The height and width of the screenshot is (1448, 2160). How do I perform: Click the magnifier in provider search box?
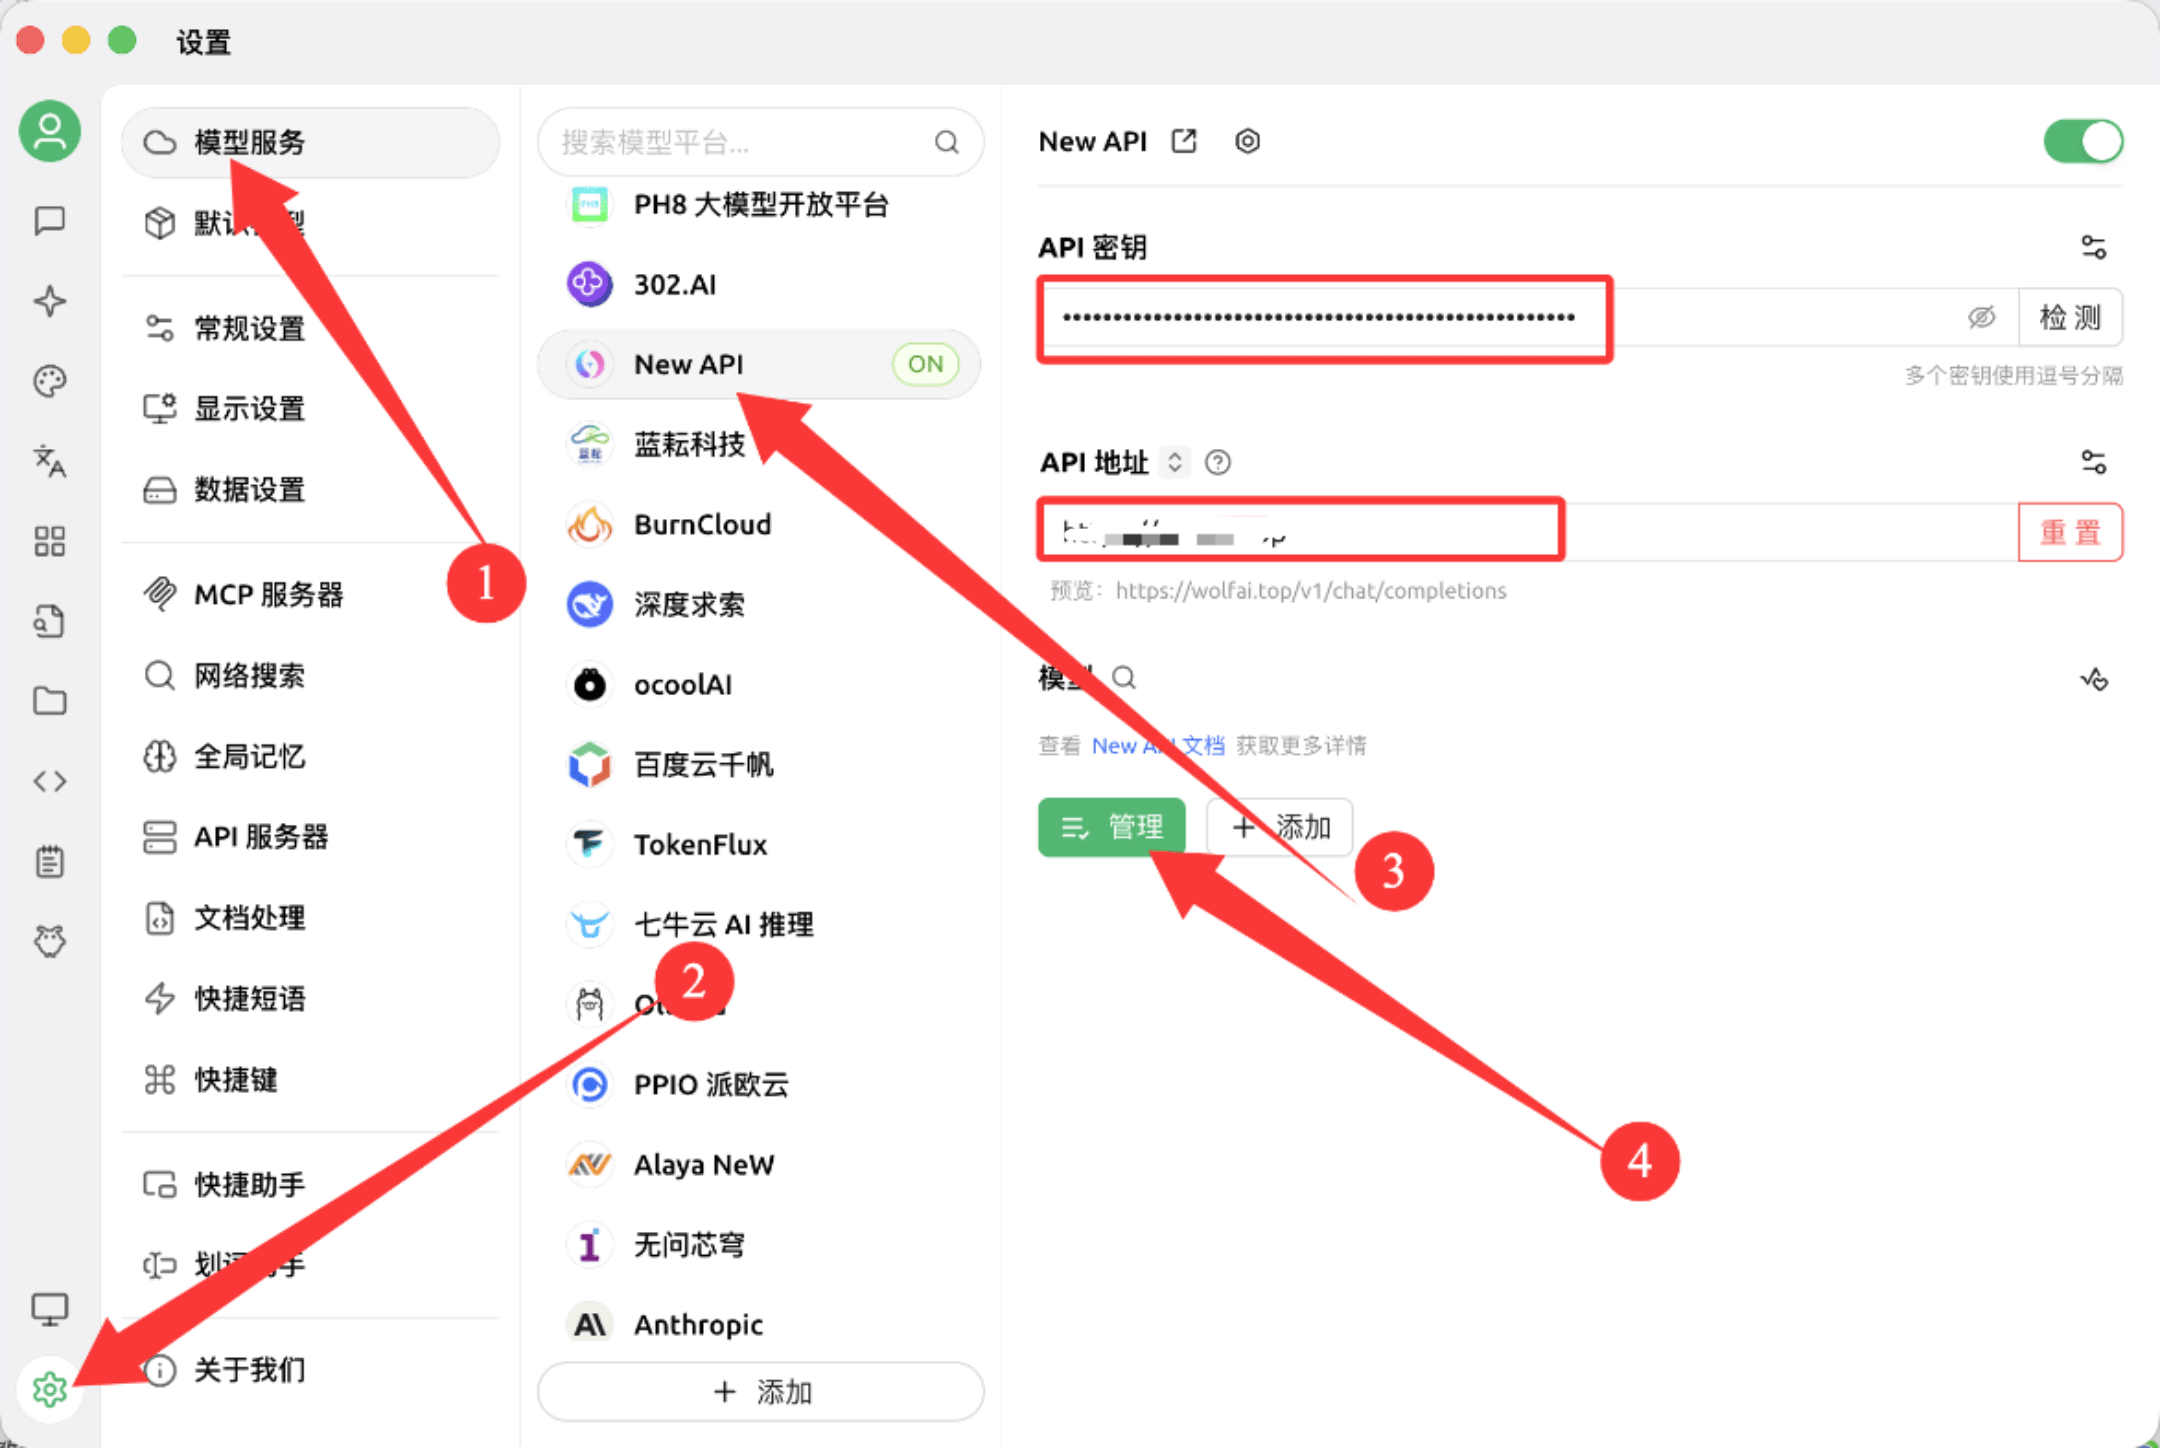(x=946, y=142)
